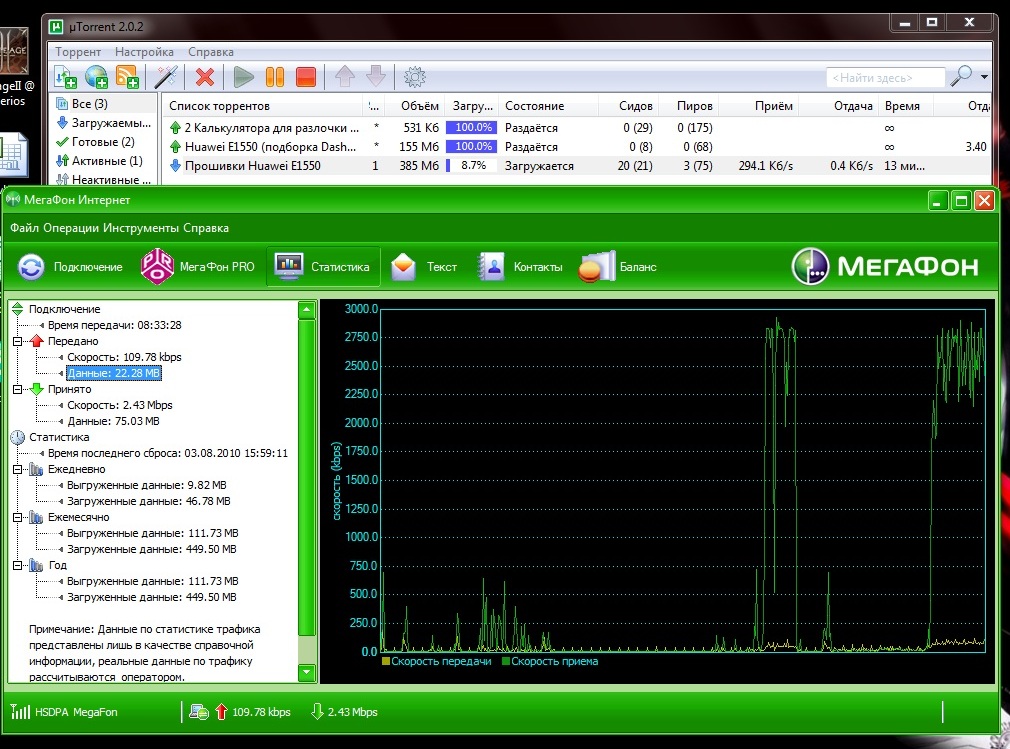Click the Скорость приема legend swatch
Viewport: 1010px width, 749px height.
(506, 661)
